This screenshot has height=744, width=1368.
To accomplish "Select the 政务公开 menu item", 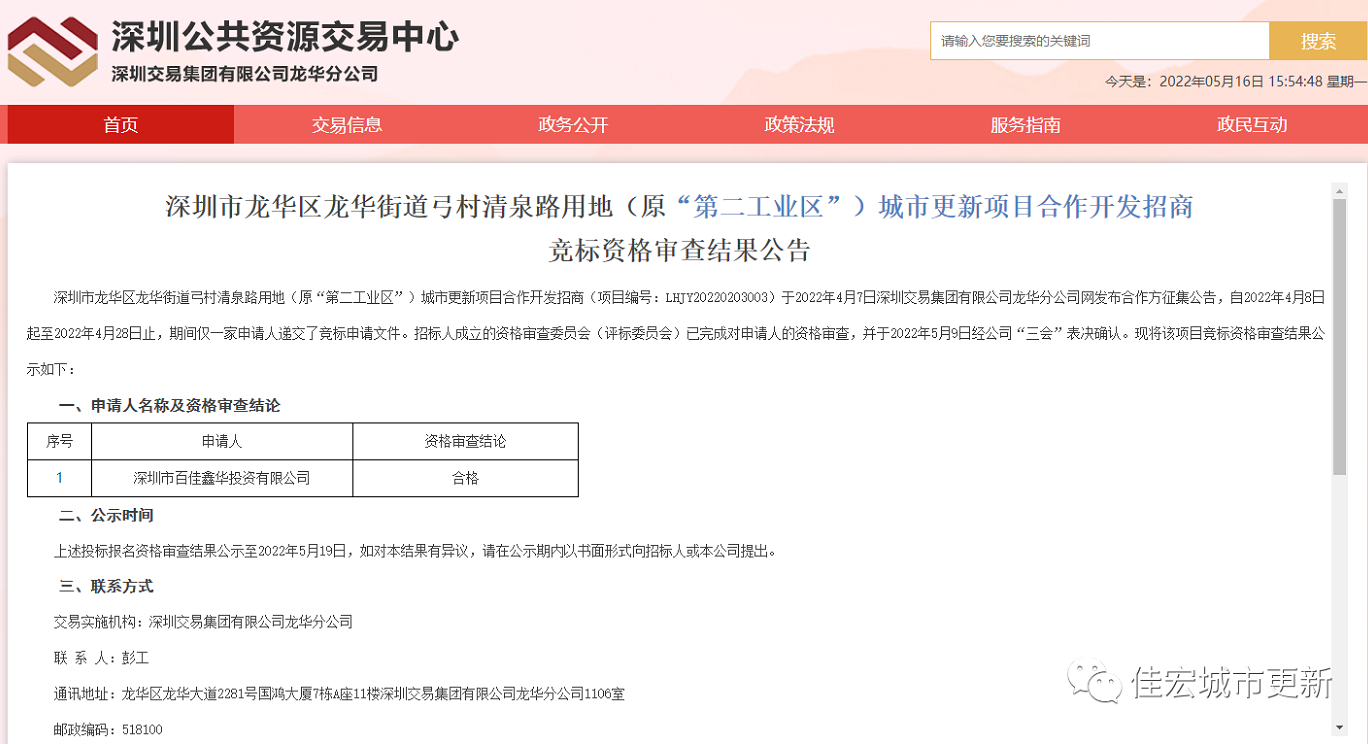I will pos(573,125).
